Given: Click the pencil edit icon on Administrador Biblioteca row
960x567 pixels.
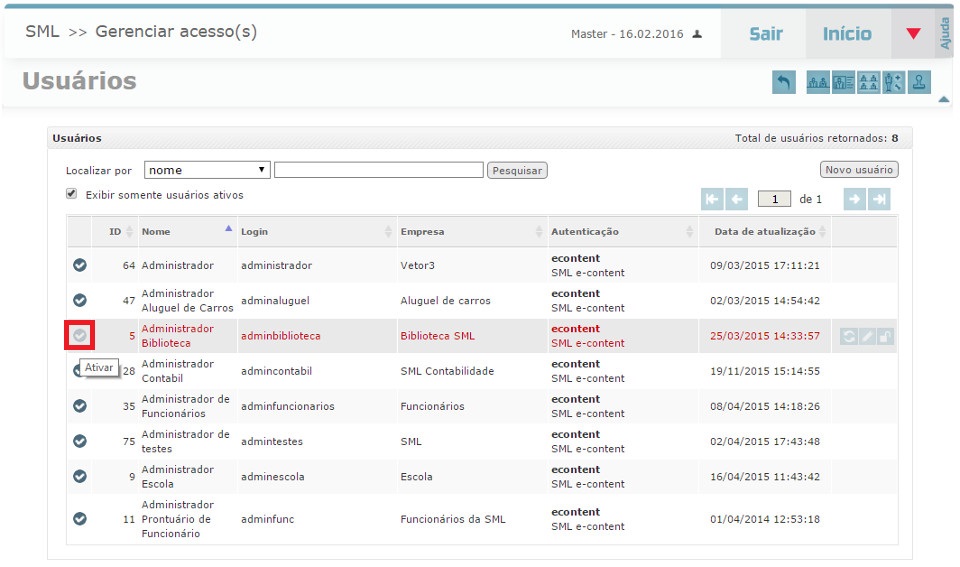Looking at the screenshot, I should click(x=867, y=336).
